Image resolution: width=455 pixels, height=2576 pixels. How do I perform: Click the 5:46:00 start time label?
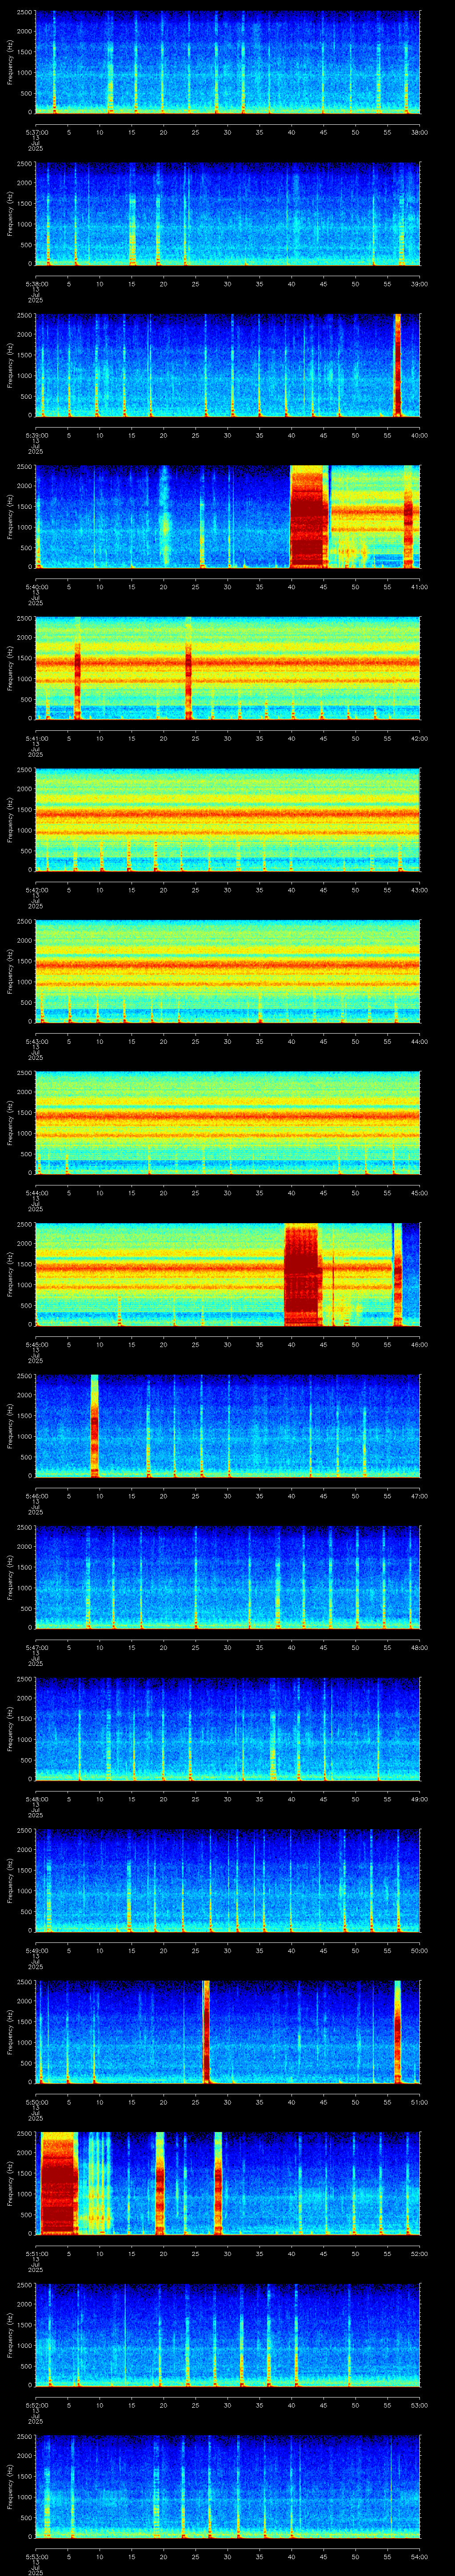coord(36,1496)
